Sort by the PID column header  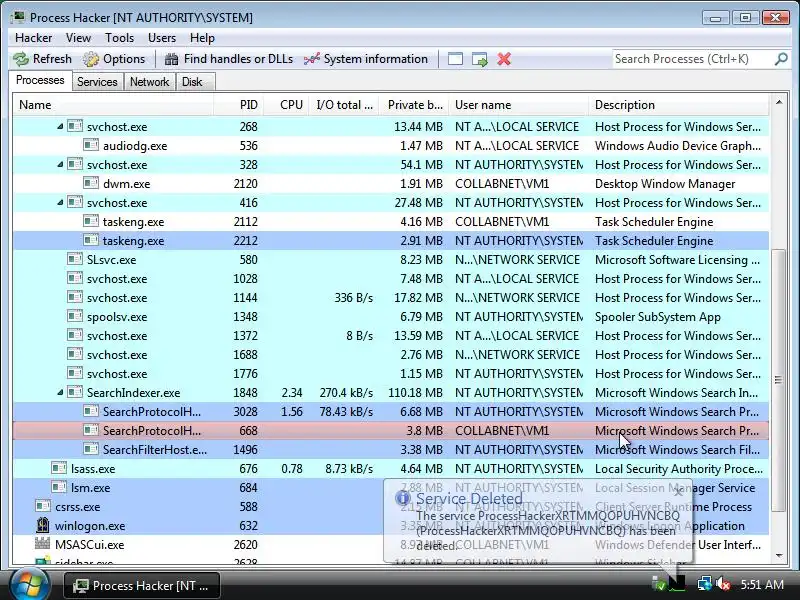tap(239, 105)
